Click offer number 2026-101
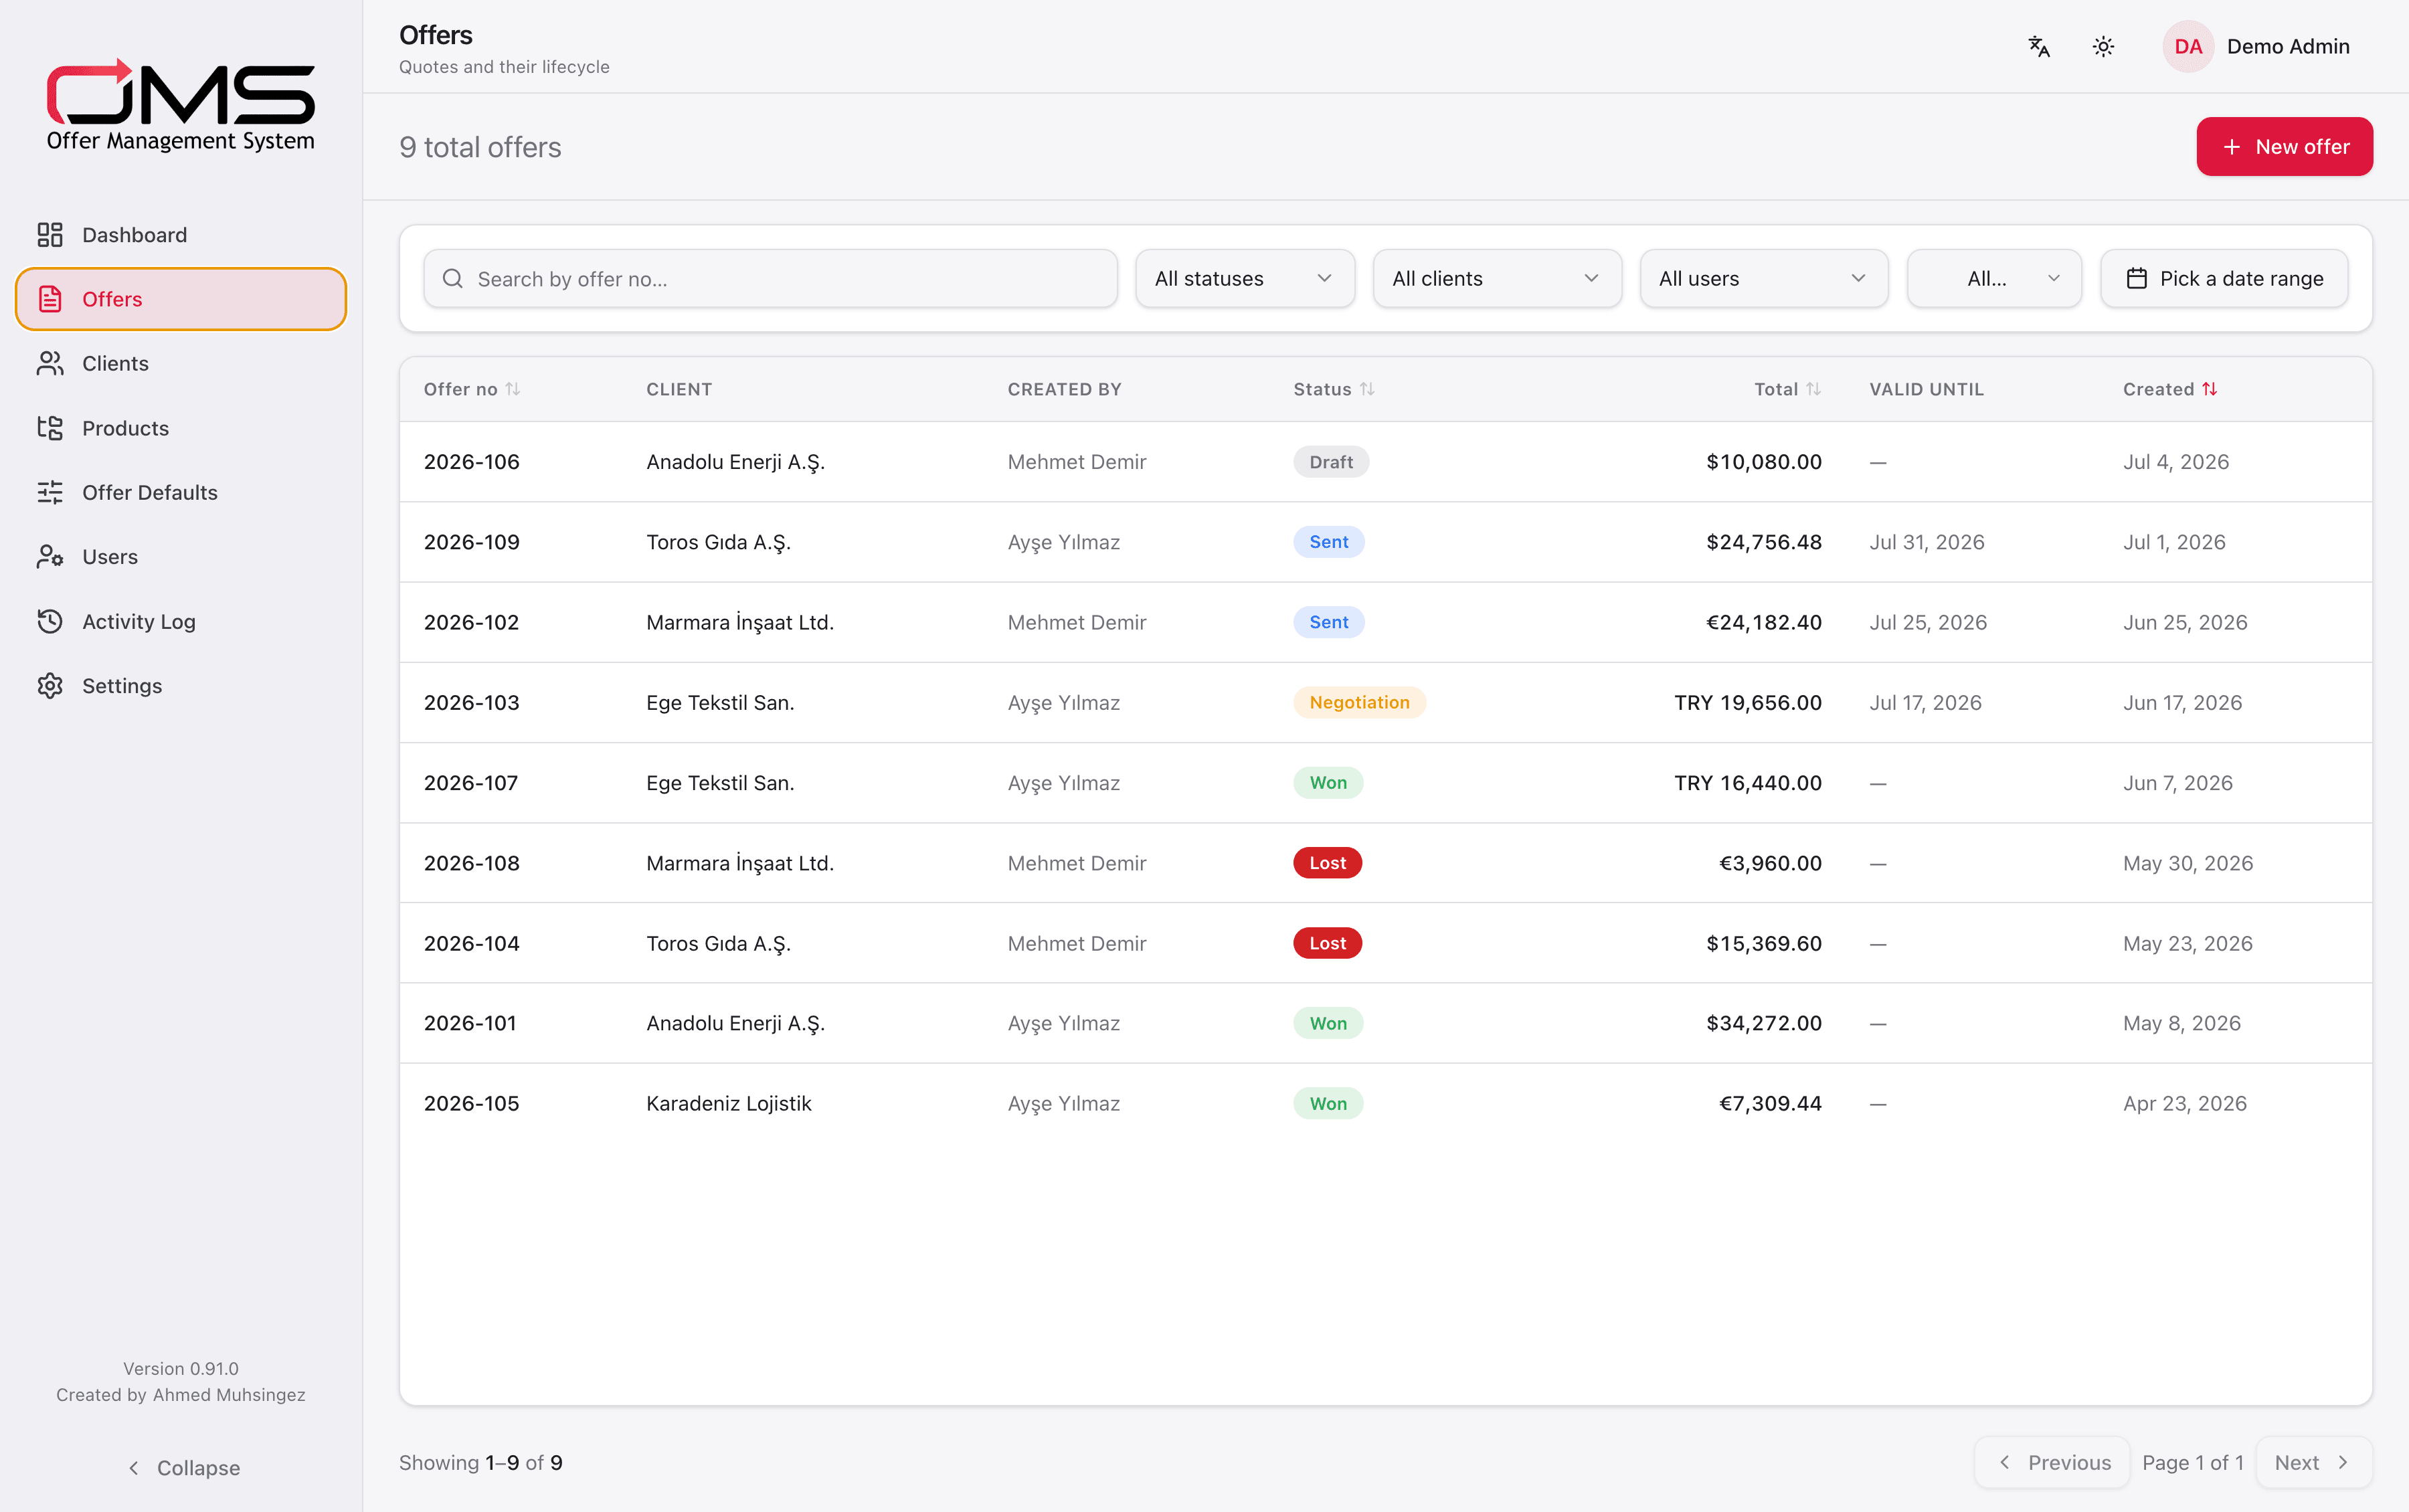Image resolution: width=2409 pixels, height=1512 pixels. [x=470, y=1023]
